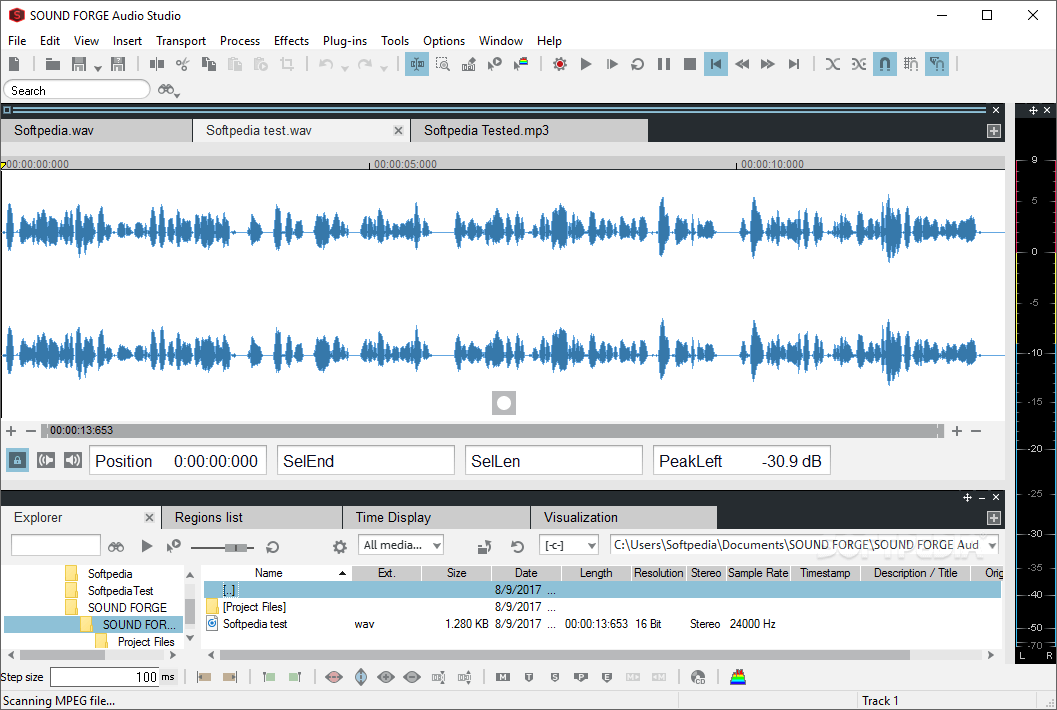Image resolution: width=1057 pixels, height=710 pixels.
Task: Open the Redo history dropdown arrow
Action: pos(384,67)
